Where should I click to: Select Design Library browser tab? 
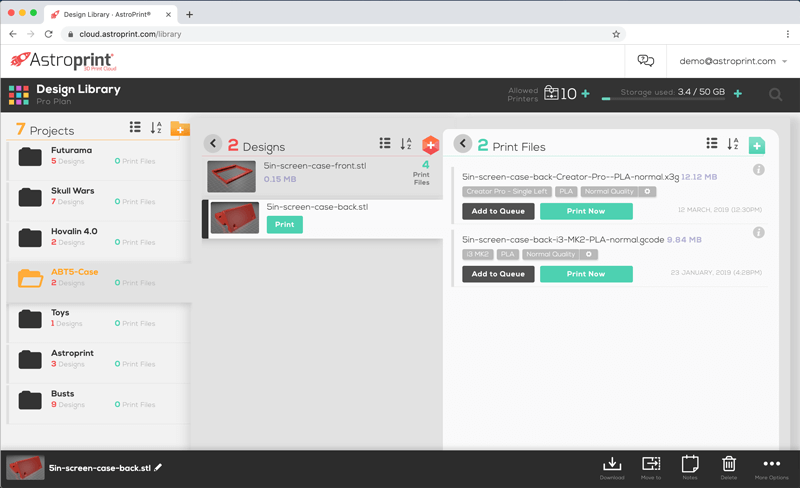[110, 14]
